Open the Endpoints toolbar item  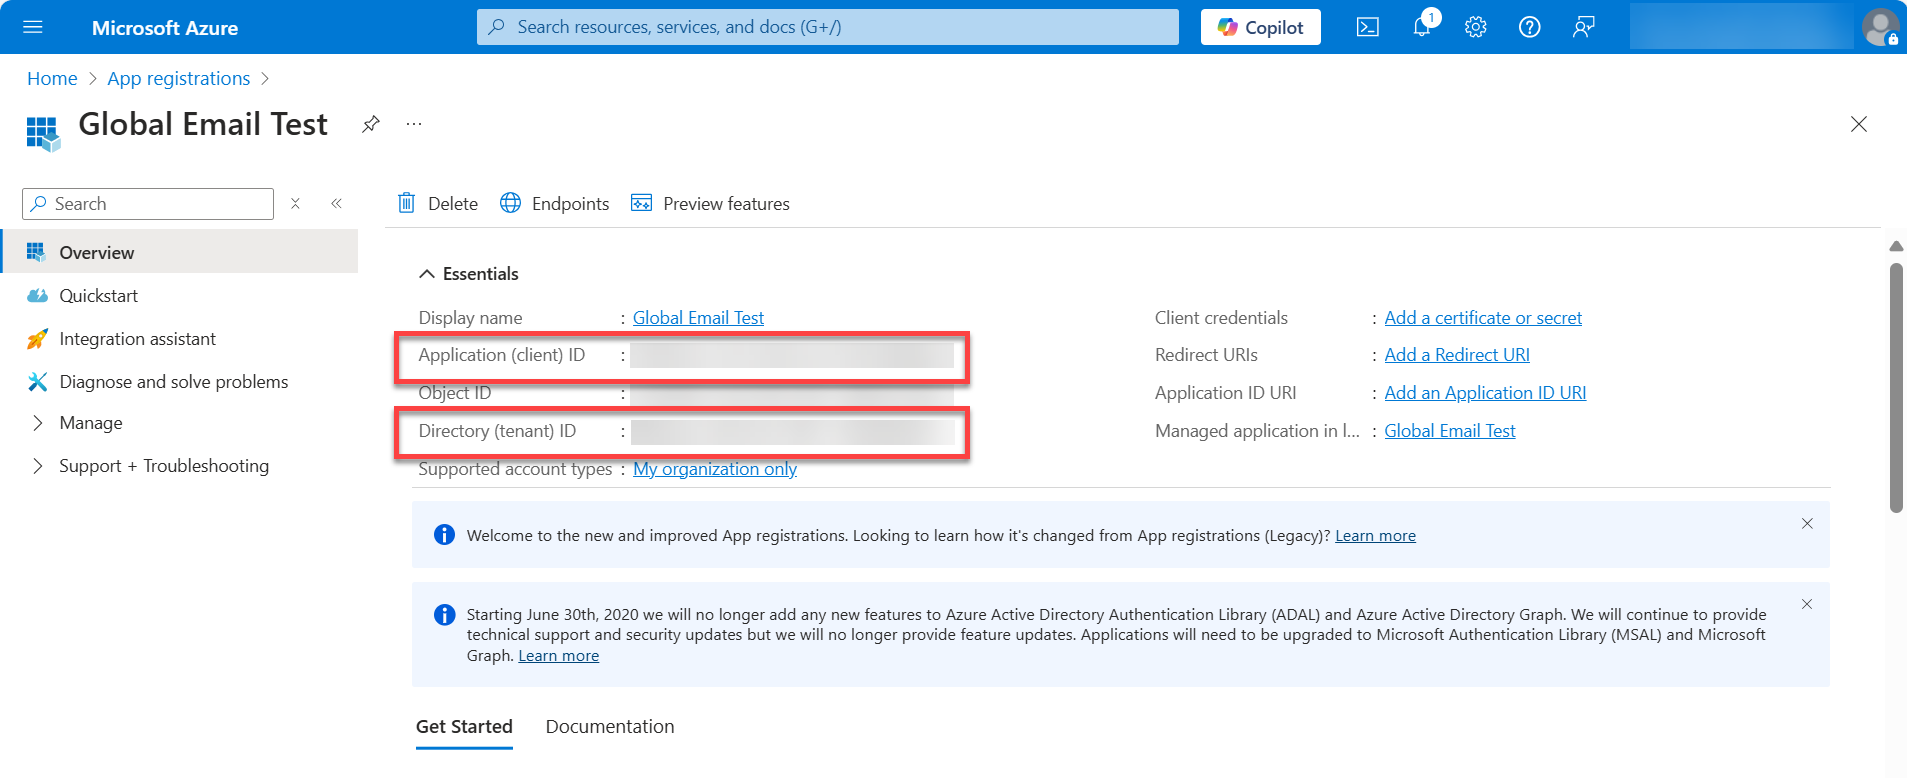click(x=555, y=203)
